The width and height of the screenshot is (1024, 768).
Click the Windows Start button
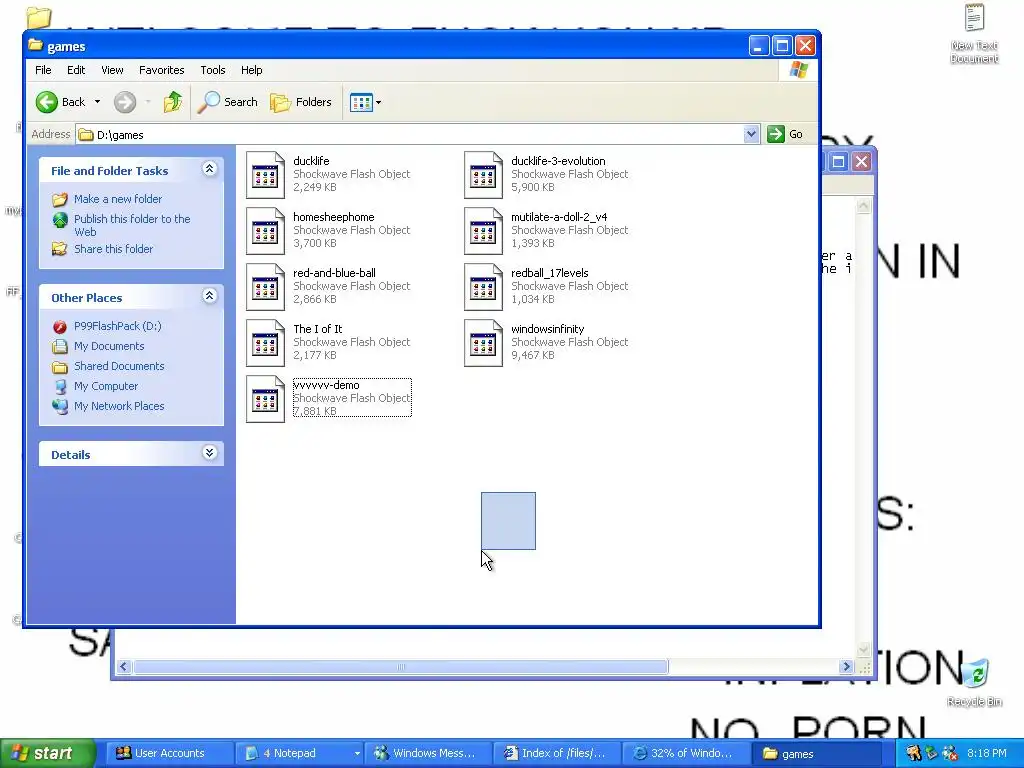pyautogui.click(x=47, y=753)
